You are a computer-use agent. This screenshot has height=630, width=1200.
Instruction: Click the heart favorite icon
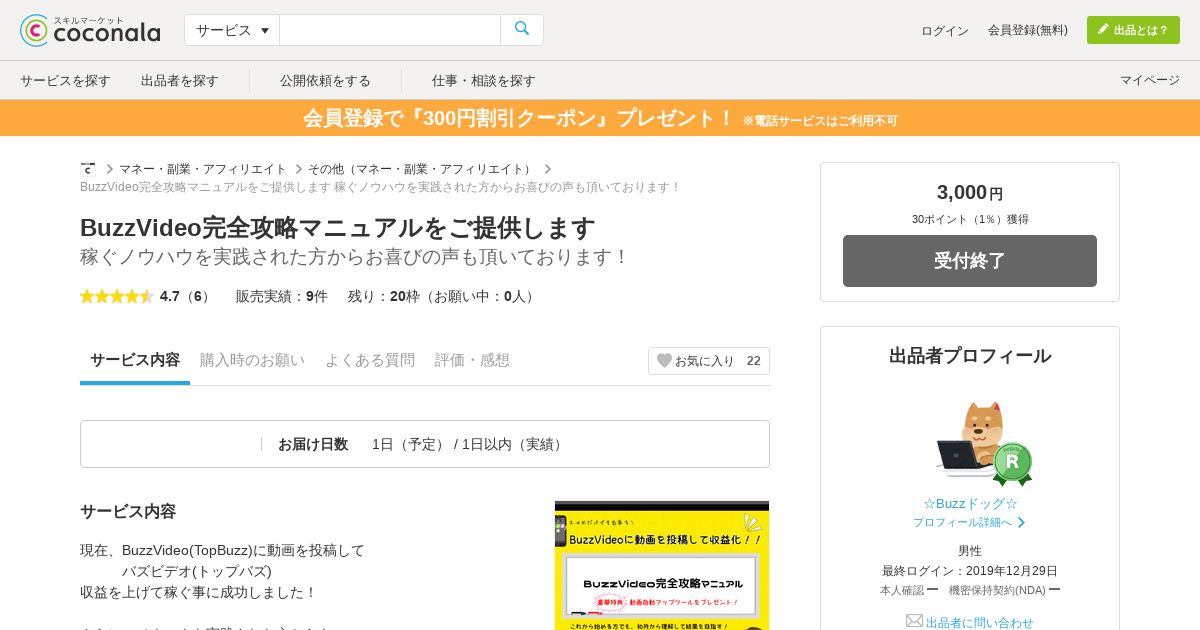tap(664, 361)
